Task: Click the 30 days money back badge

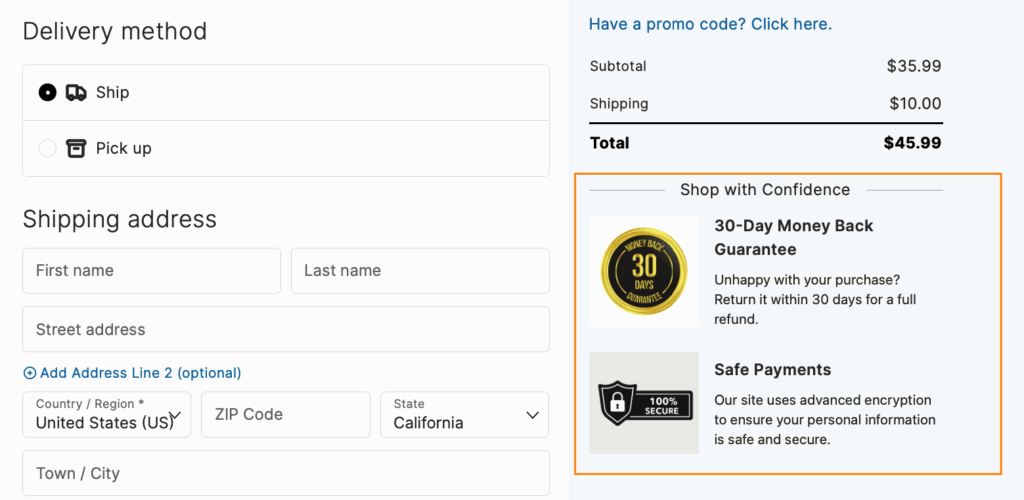Action: pos(644,272)
